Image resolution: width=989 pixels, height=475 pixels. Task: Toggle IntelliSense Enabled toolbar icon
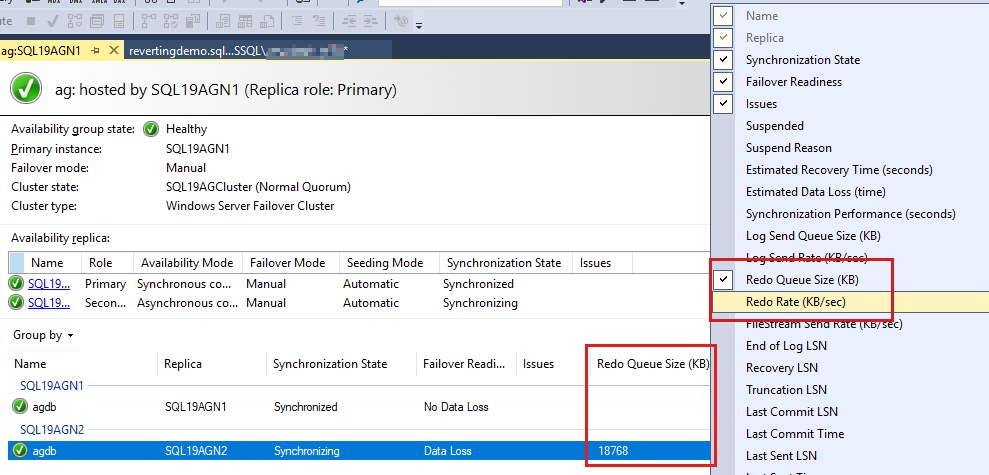(x=119, y=21)
